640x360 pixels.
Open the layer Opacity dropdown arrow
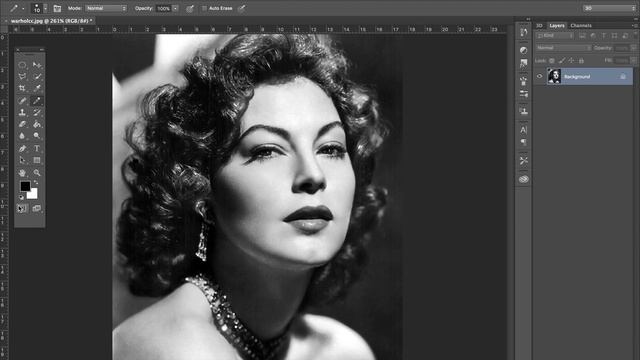tap(633, 48)
